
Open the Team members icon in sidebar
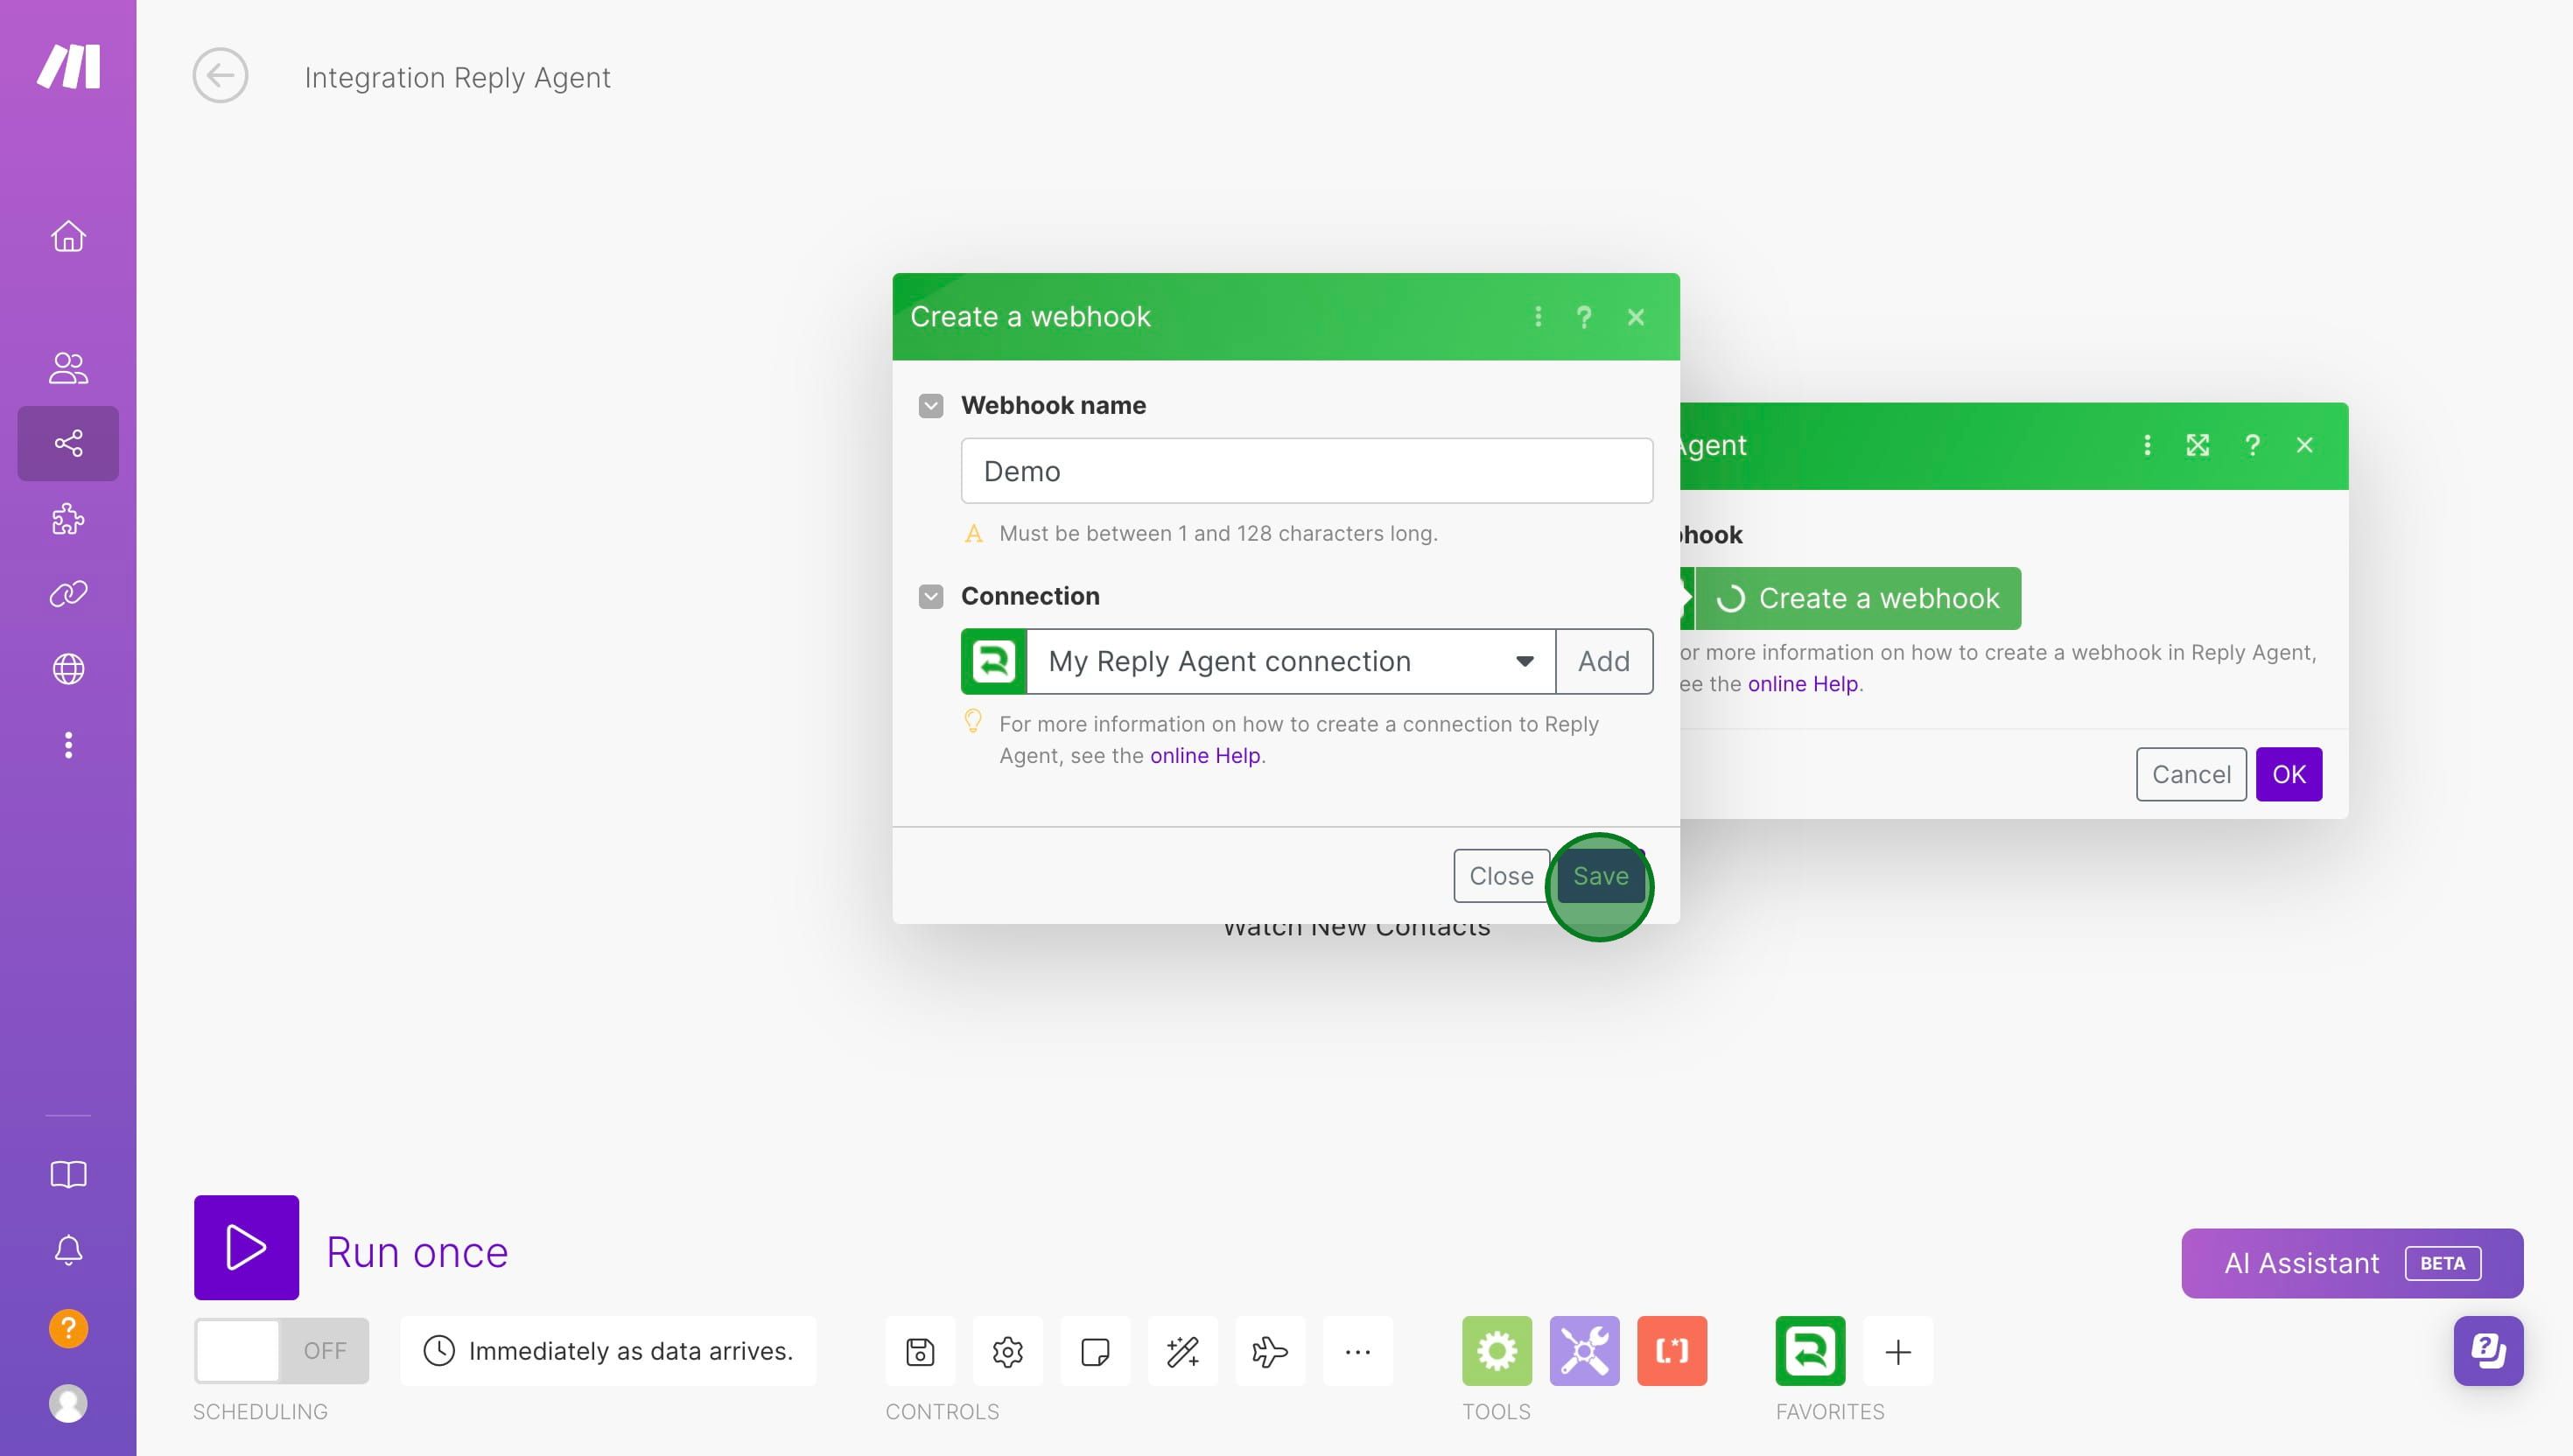[x=68, y=368]
